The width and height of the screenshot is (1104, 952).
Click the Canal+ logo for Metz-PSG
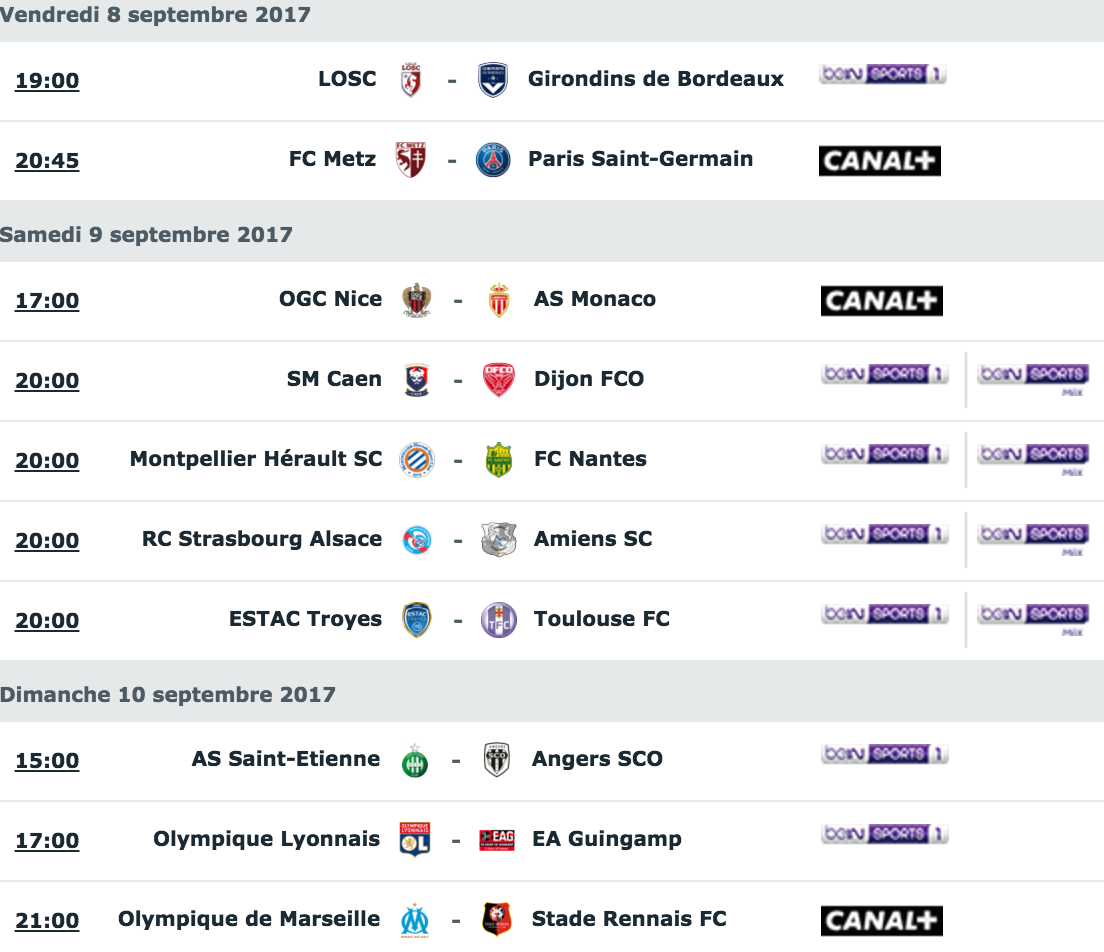(879, 161)
